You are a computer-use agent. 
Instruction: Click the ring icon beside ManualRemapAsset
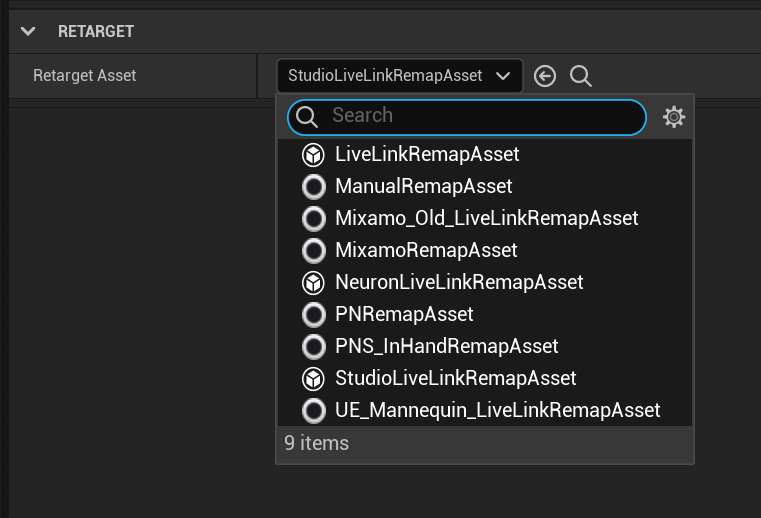(314, 187)
